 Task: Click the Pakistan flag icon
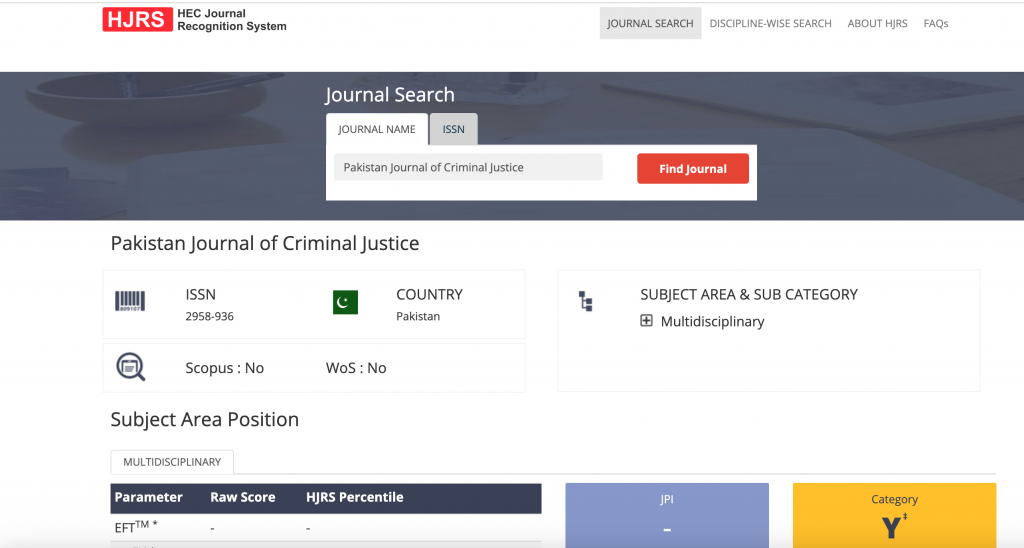coord(345,302)
